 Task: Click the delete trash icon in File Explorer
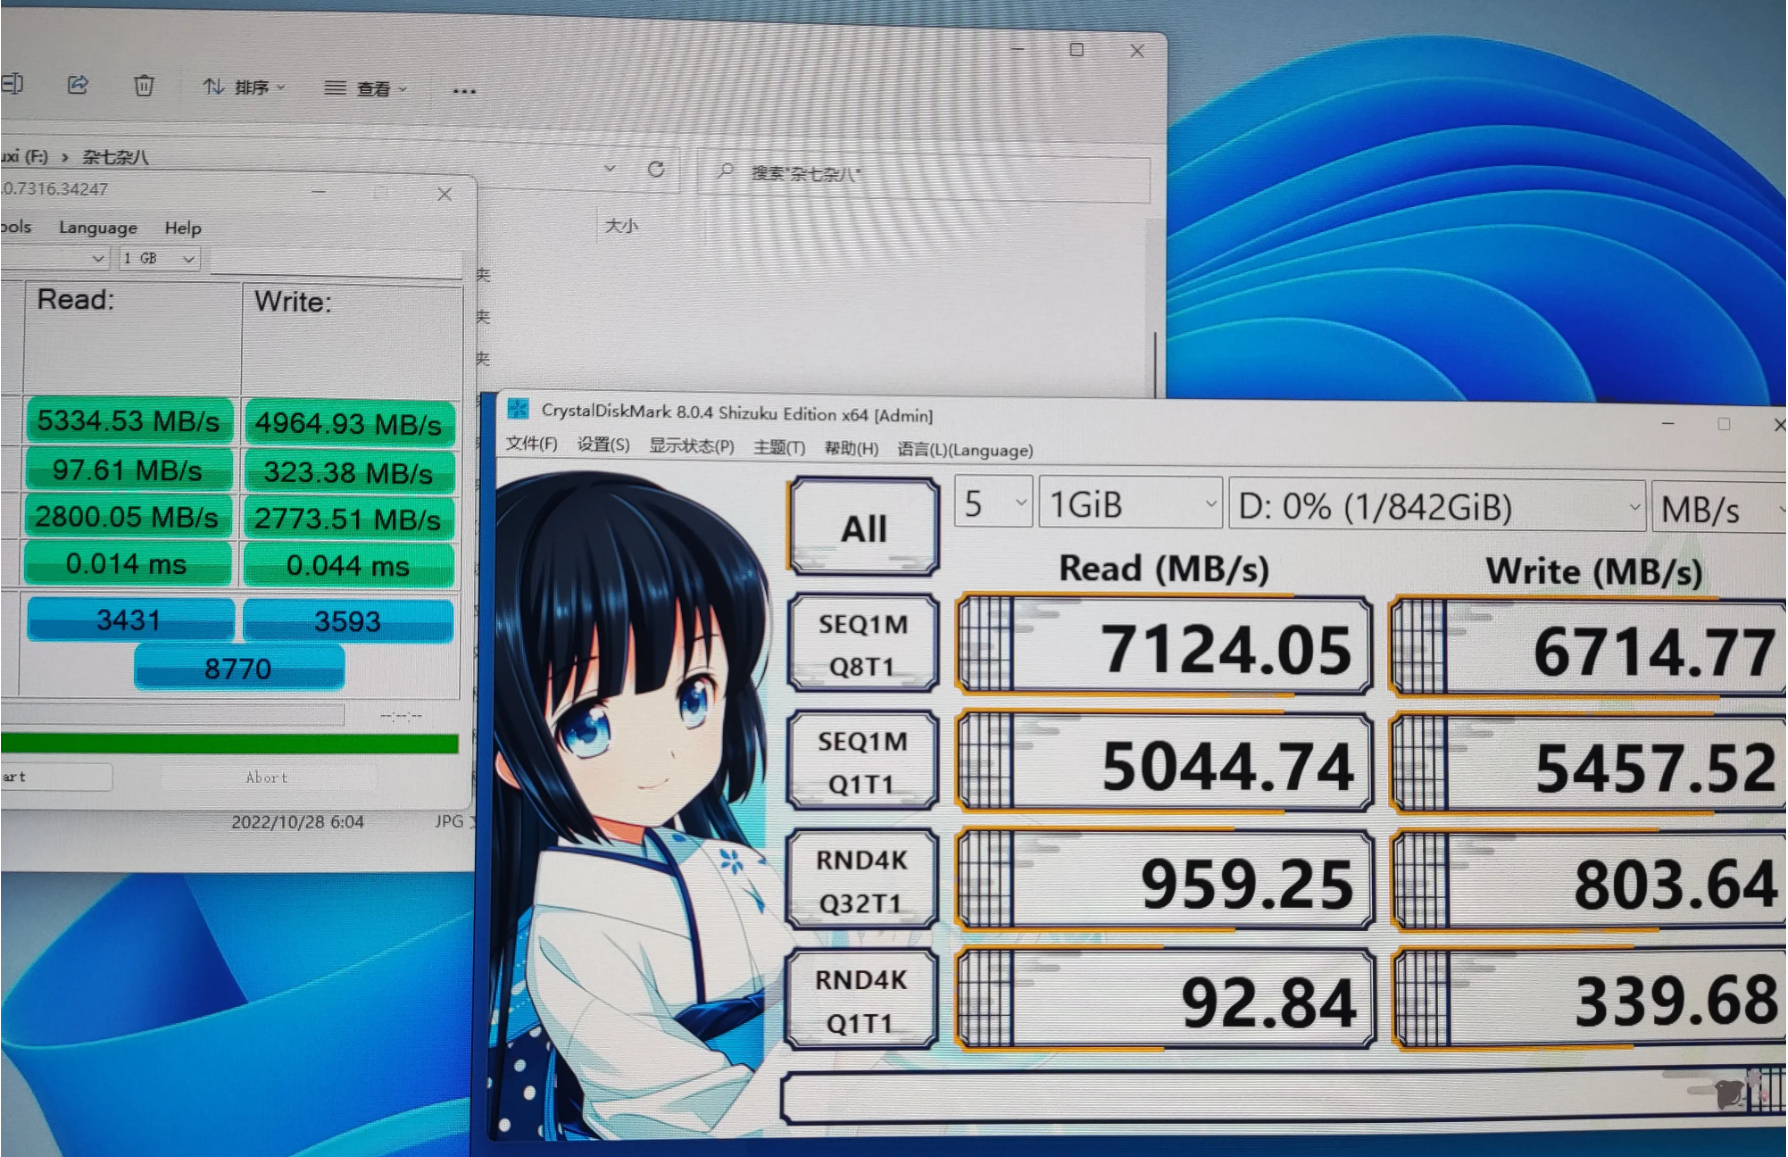pyautogui.click(x=144, y=86)
